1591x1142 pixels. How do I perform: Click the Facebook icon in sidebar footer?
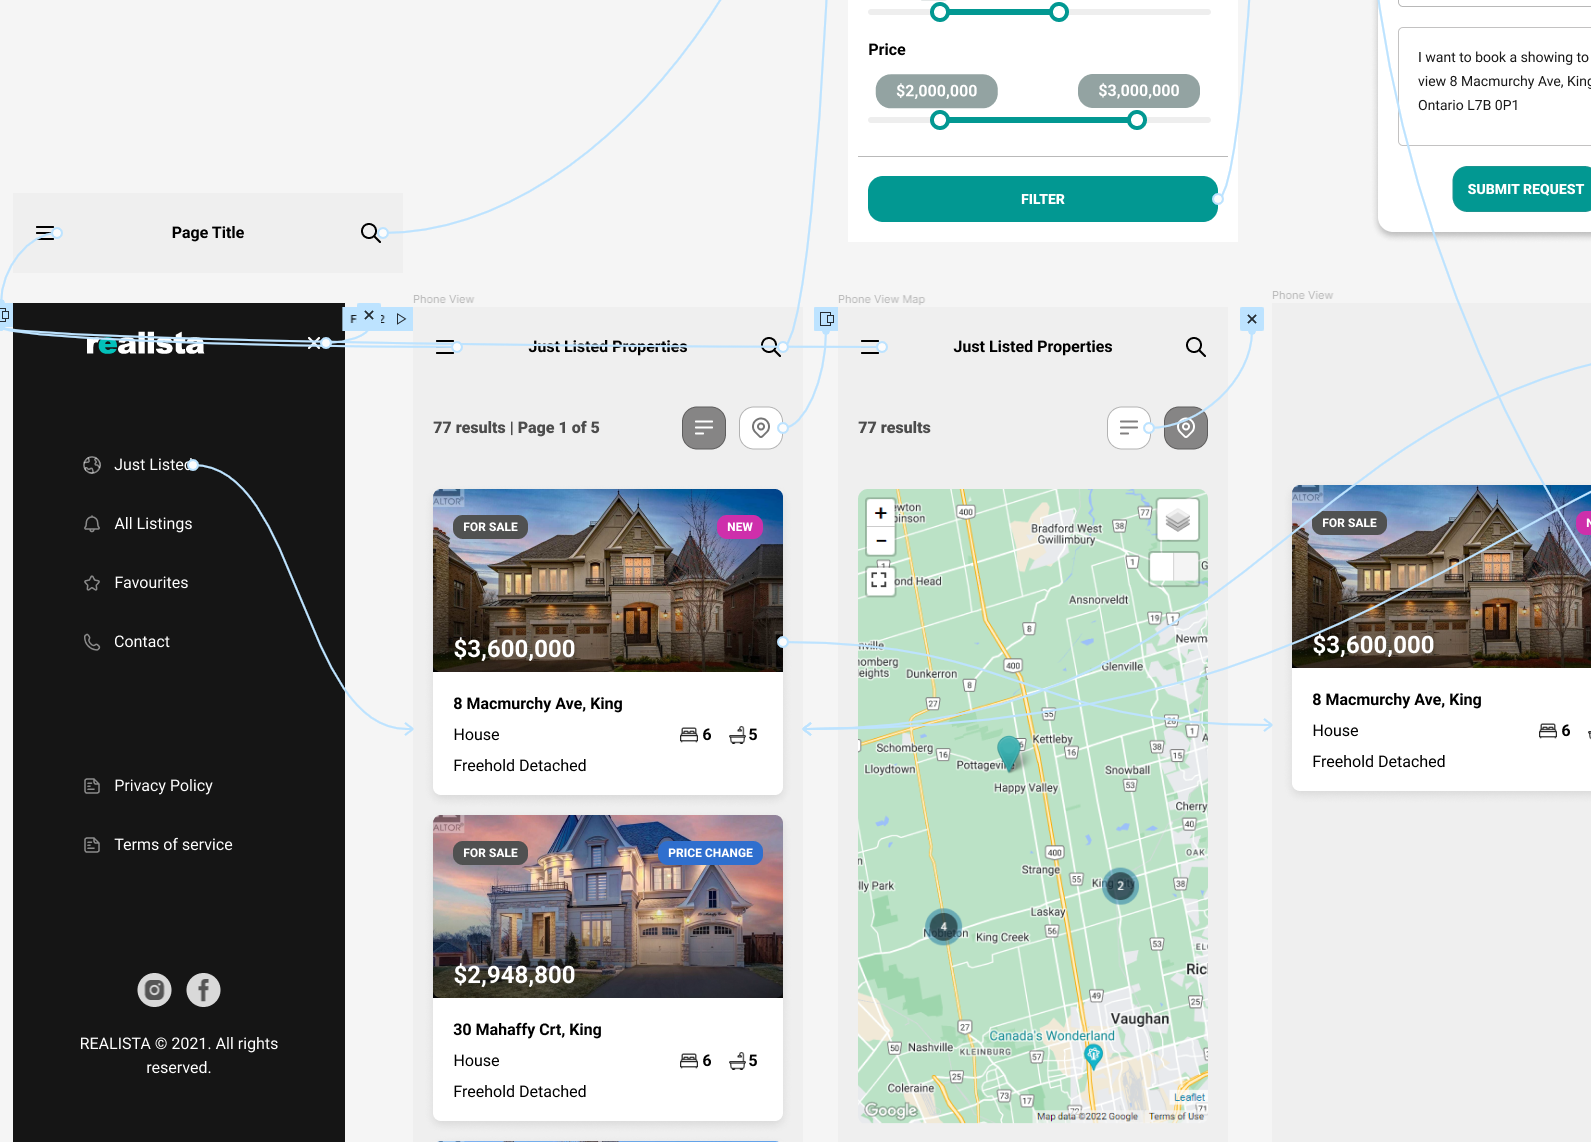pos(203,990)
